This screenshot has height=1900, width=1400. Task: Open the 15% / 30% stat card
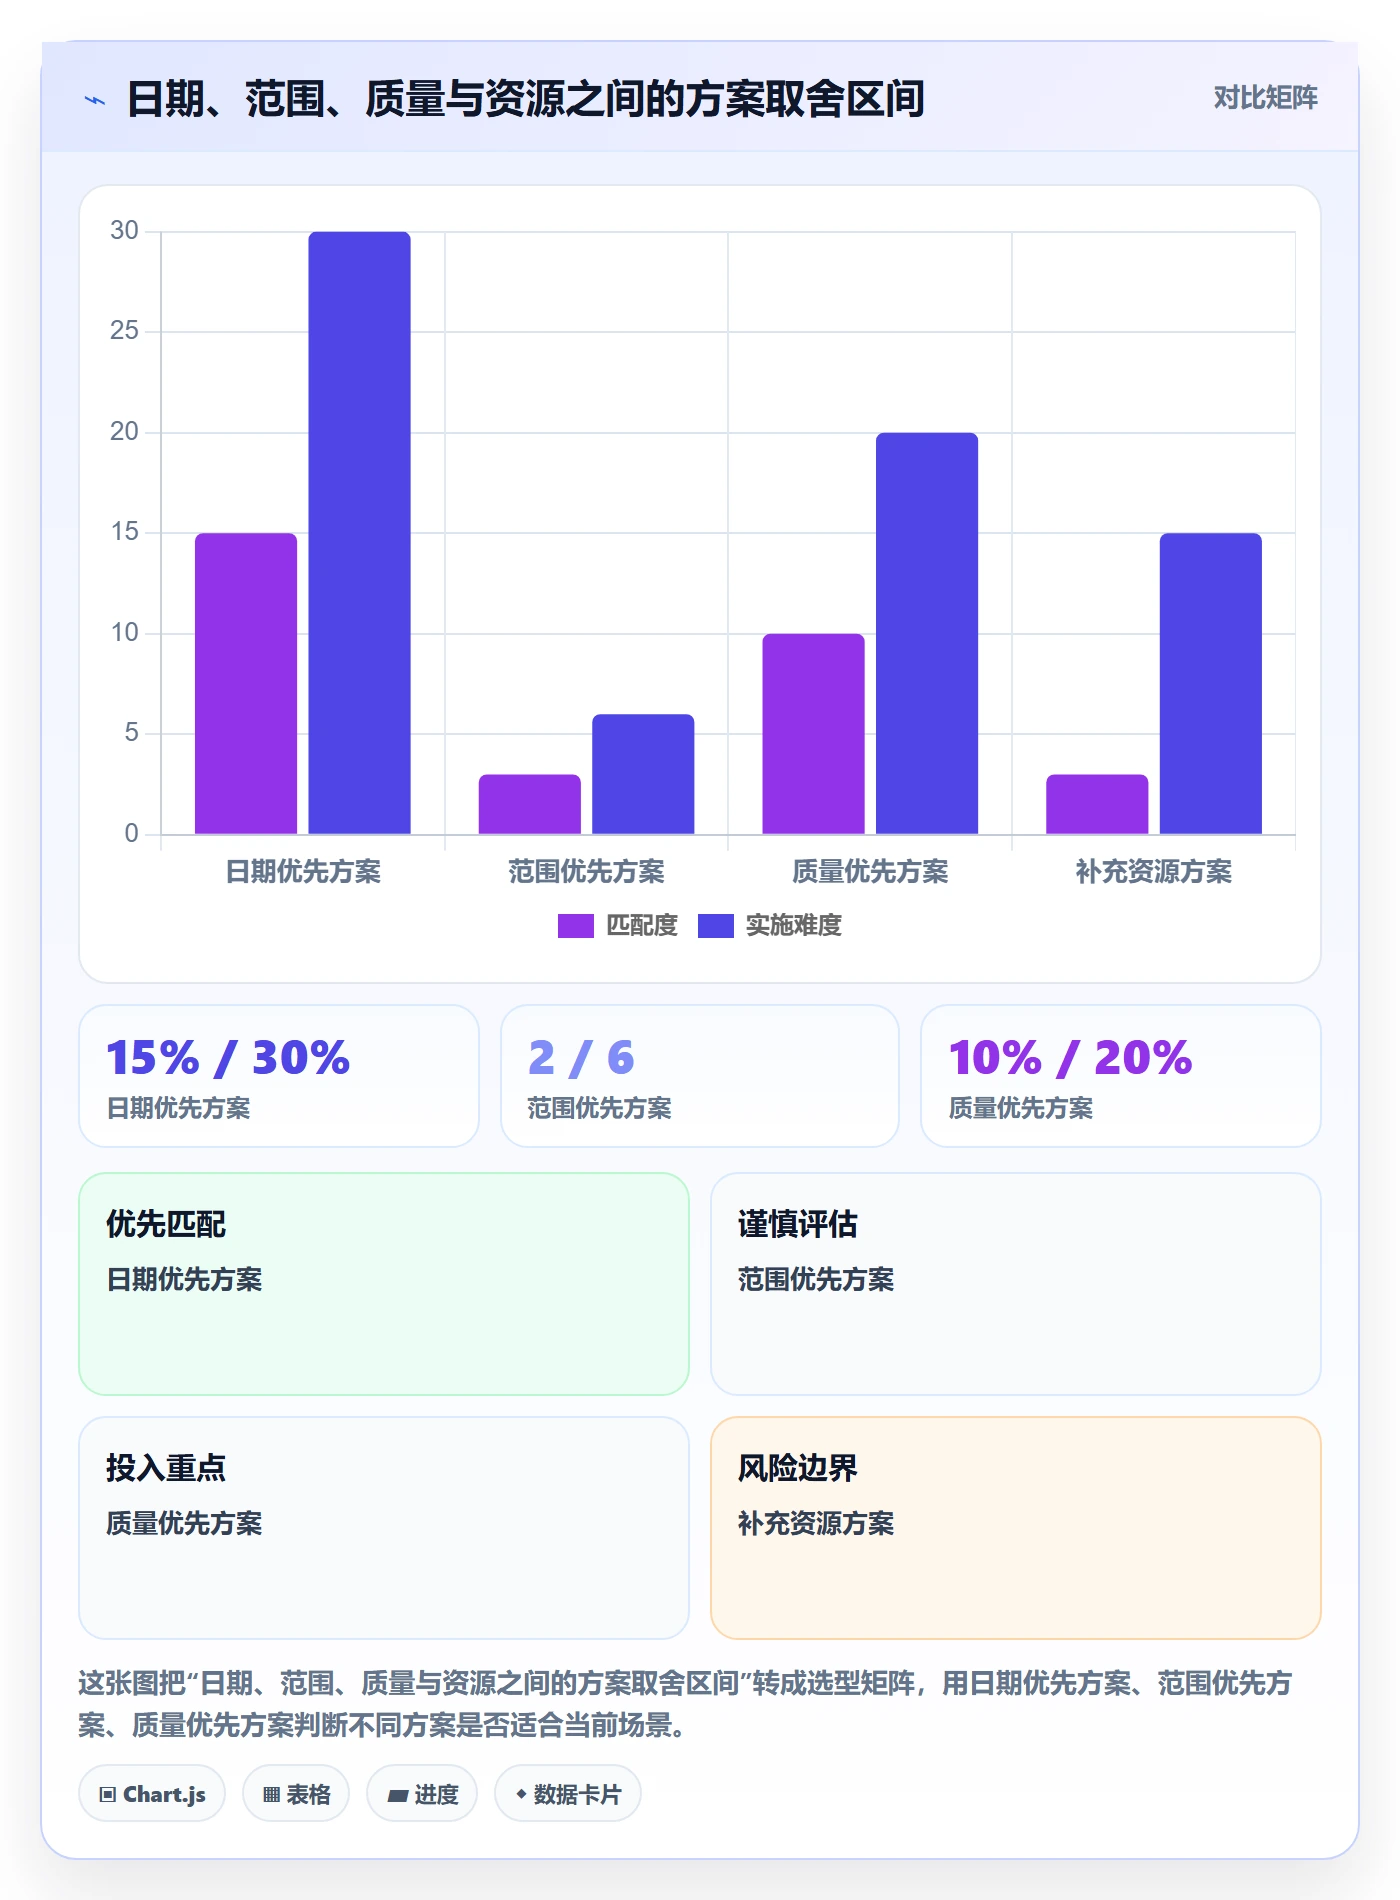(x=279, y=1076)
